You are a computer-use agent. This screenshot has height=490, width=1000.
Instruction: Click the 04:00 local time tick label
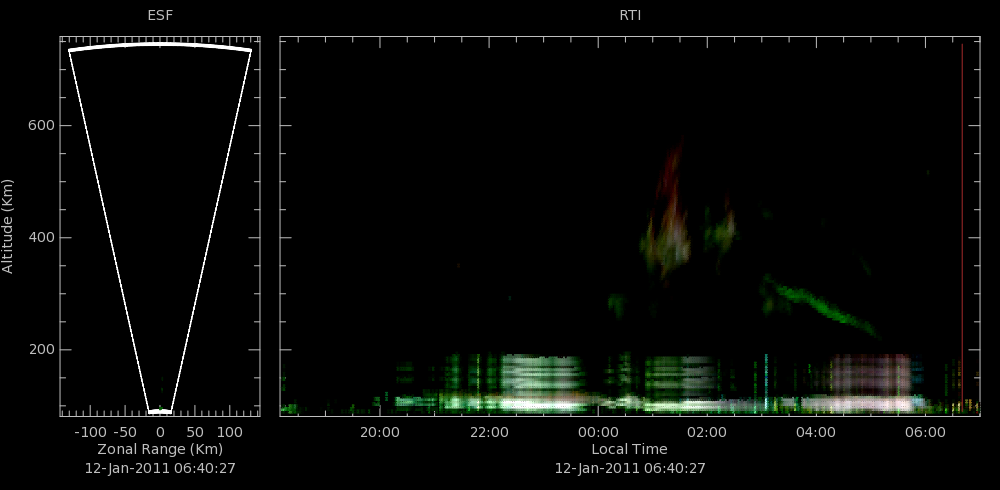pyautogui.click(x=816, y=432)
